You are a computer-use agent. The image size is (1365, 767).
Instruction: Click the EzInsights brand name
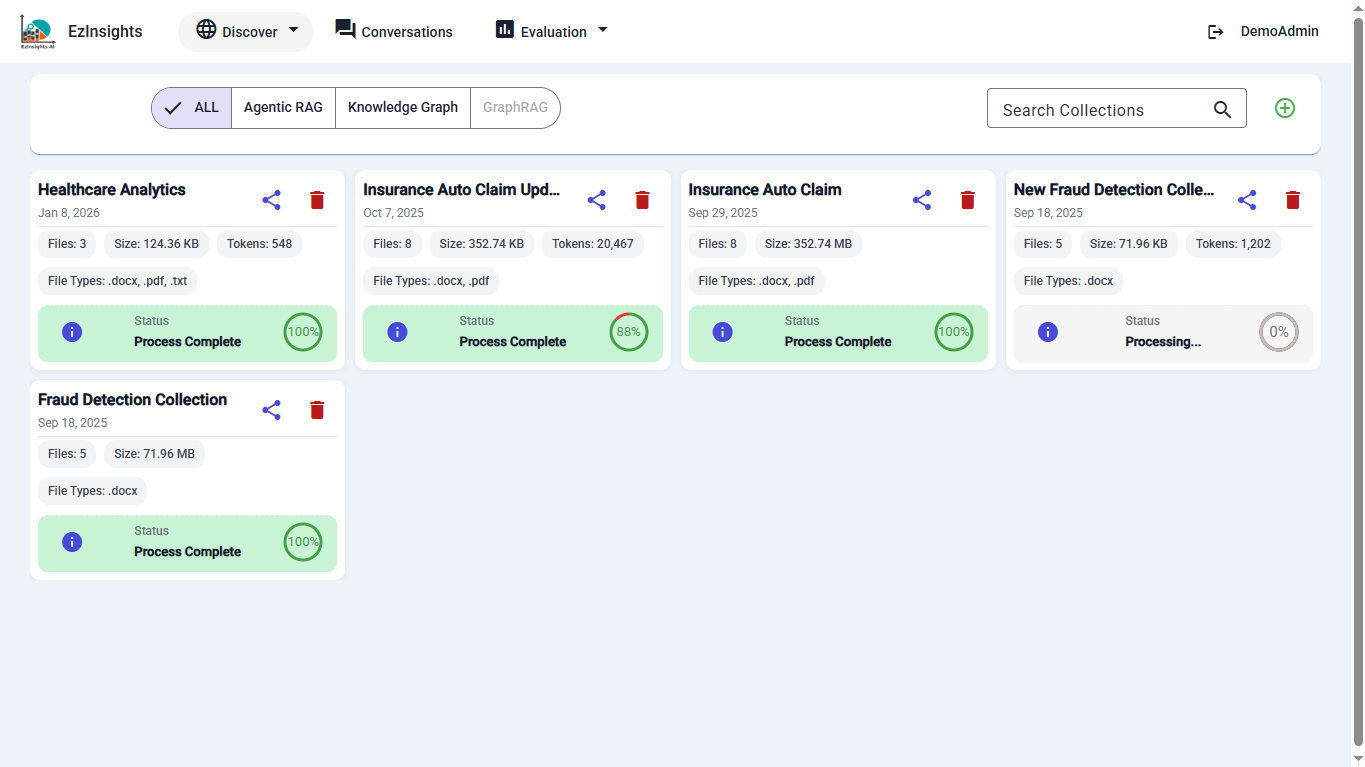click(x=105, y=32)
